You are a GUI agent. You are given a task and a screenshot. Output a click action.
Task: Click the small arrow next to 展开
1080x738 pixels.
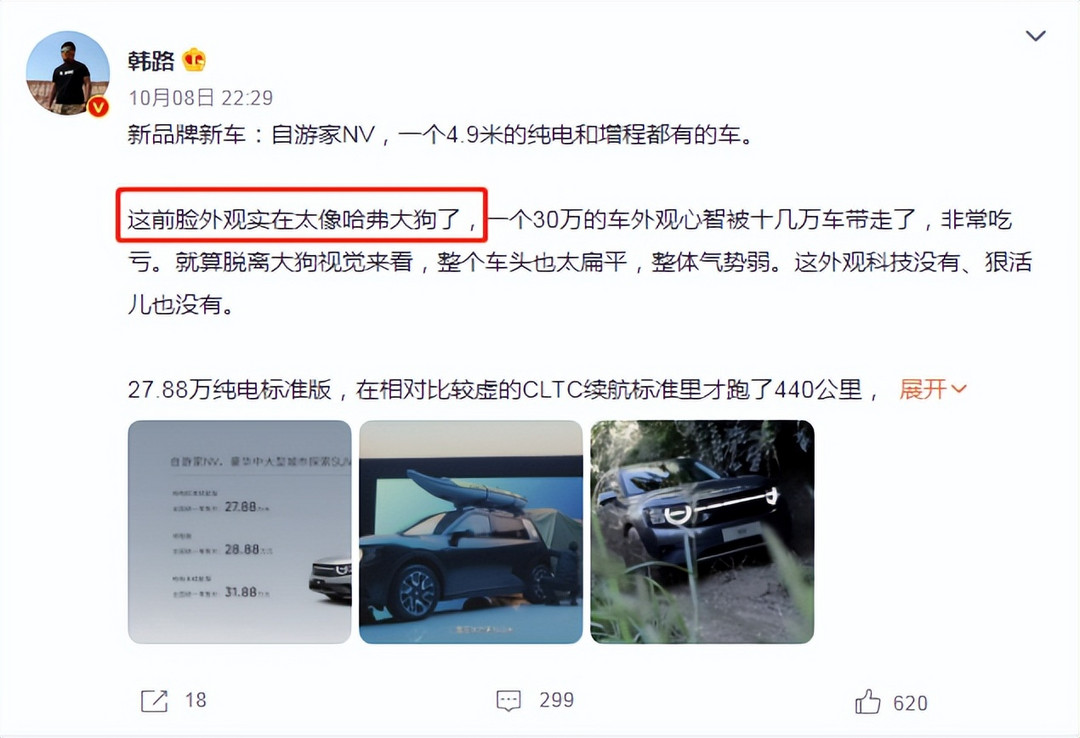click(x=959, y=390)
